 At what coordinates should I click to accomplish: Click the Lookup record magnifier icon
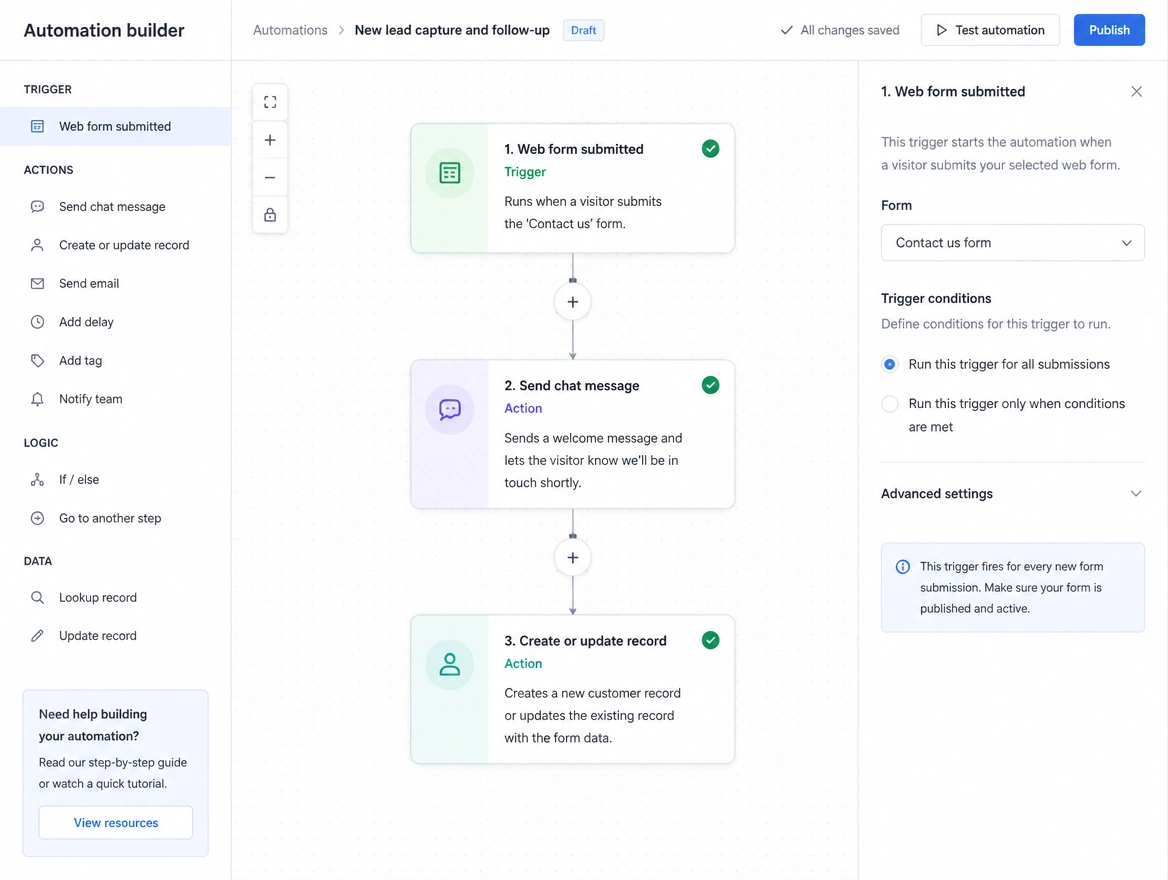point(37,598)
